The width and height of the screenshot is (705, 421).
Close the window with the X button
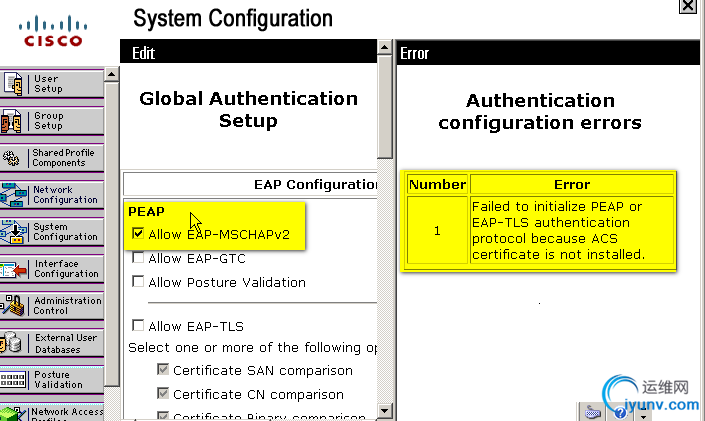pyautogui.click(x=687, y=6)
